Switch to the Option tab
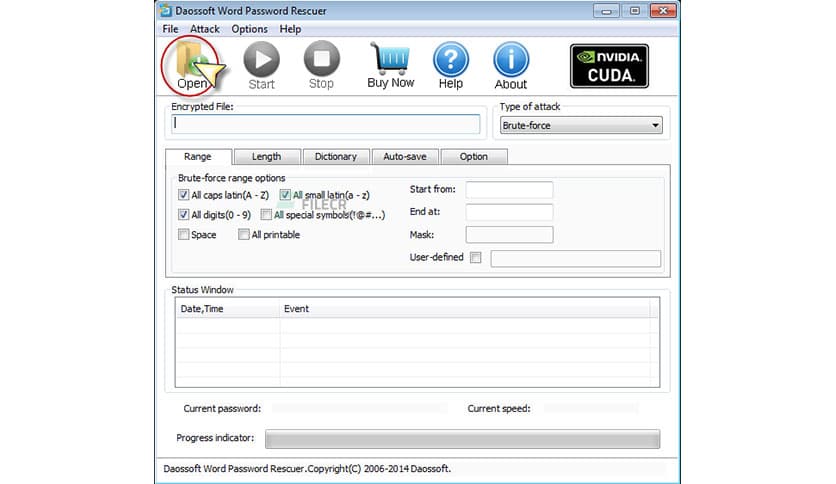The height and width of the screenshot is (484, 836). (x=473, y=157)
